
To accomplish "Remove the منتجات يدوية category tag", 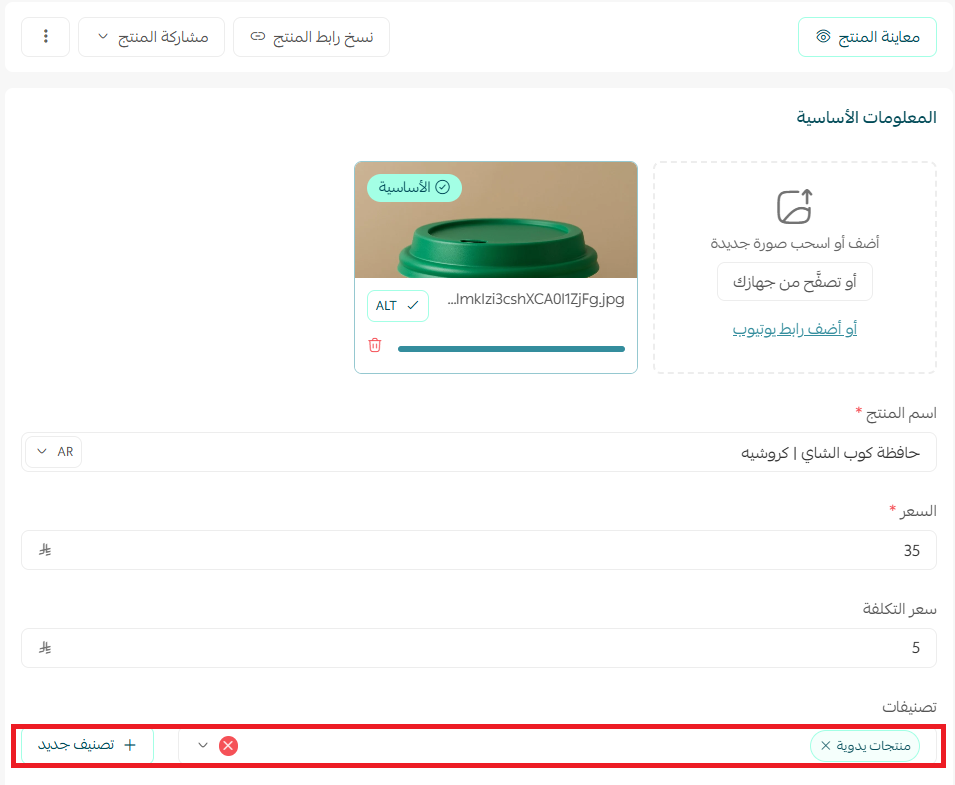I will tap(825, 745).
